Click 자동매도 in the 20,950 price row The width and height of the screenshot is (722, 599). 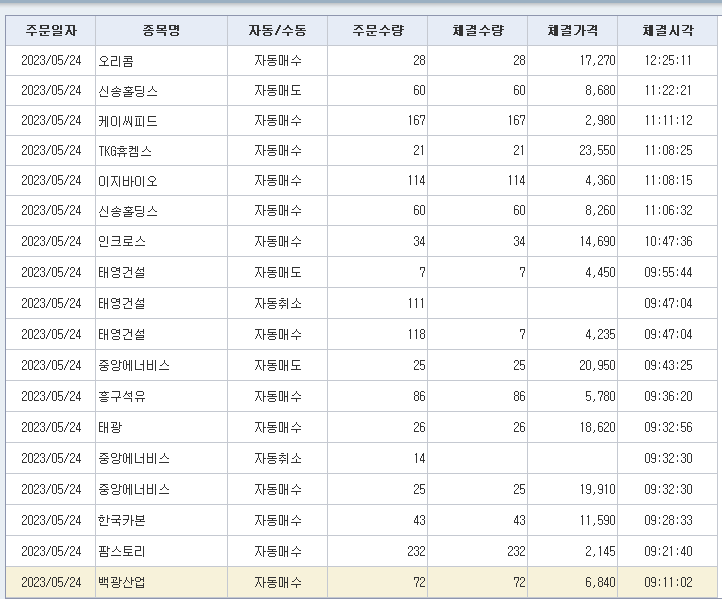pos(278,366)
